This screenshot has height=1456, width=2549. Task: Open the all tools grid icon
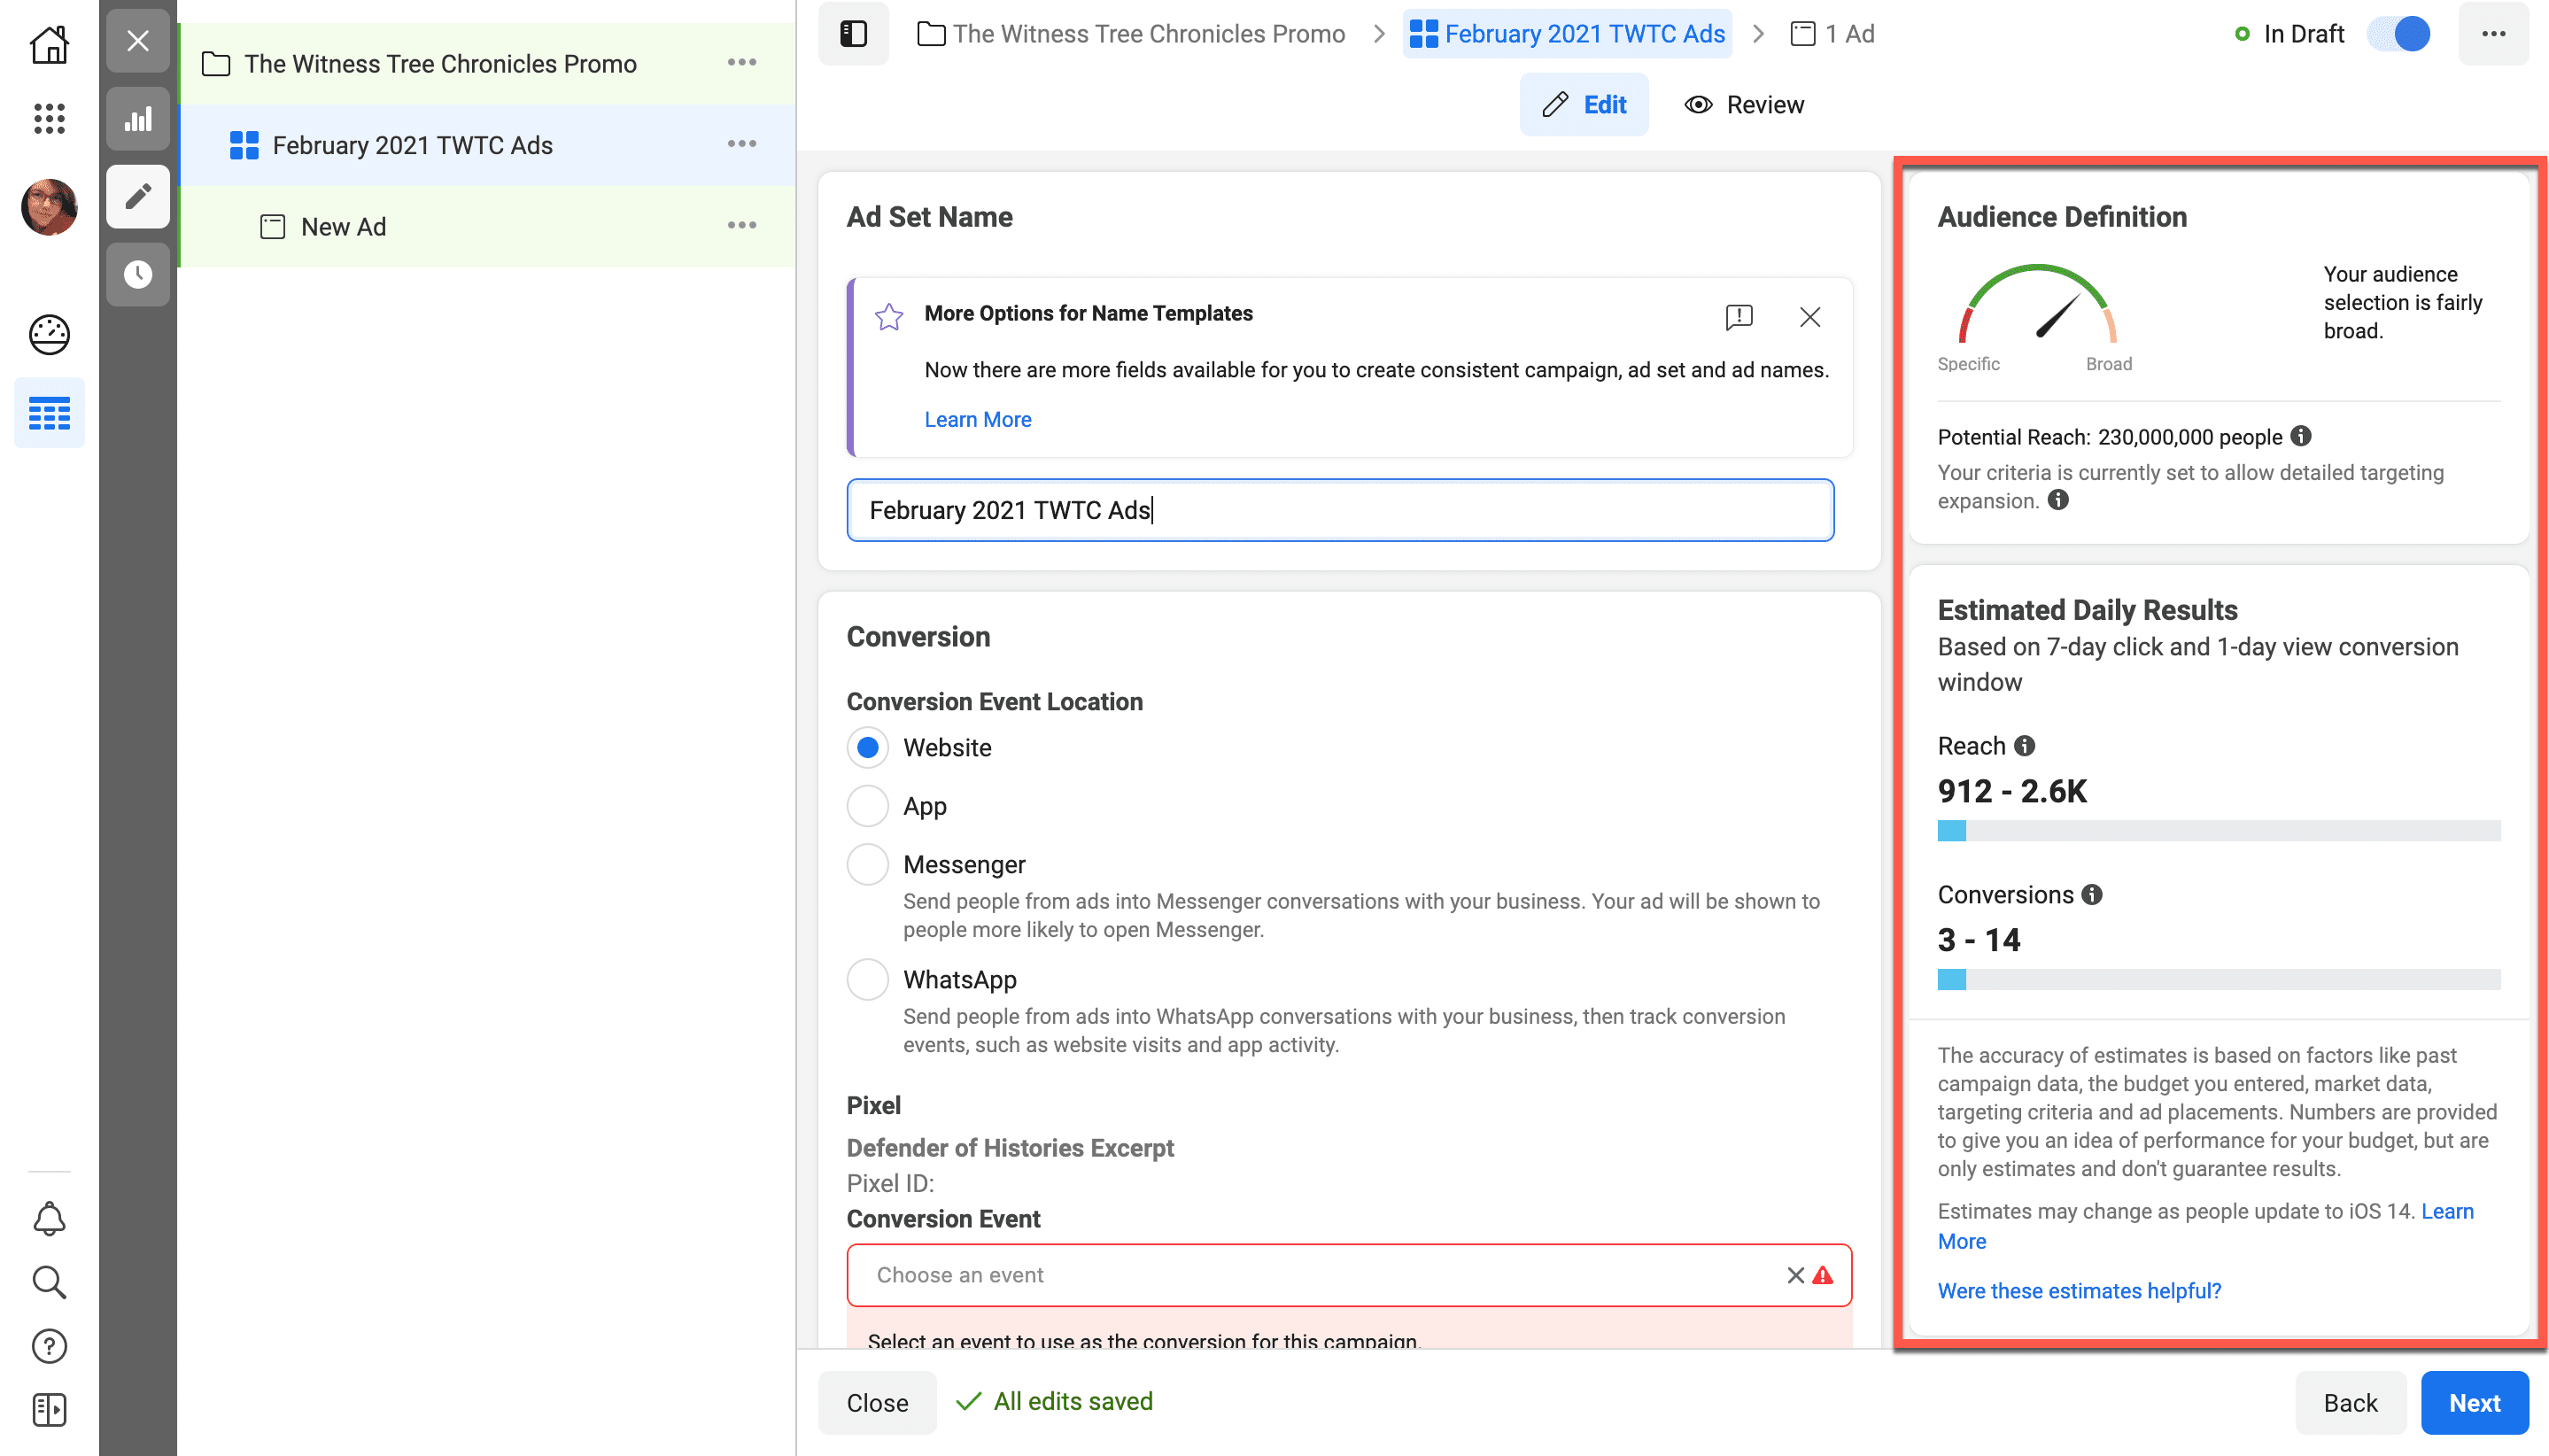coord(49,119)
